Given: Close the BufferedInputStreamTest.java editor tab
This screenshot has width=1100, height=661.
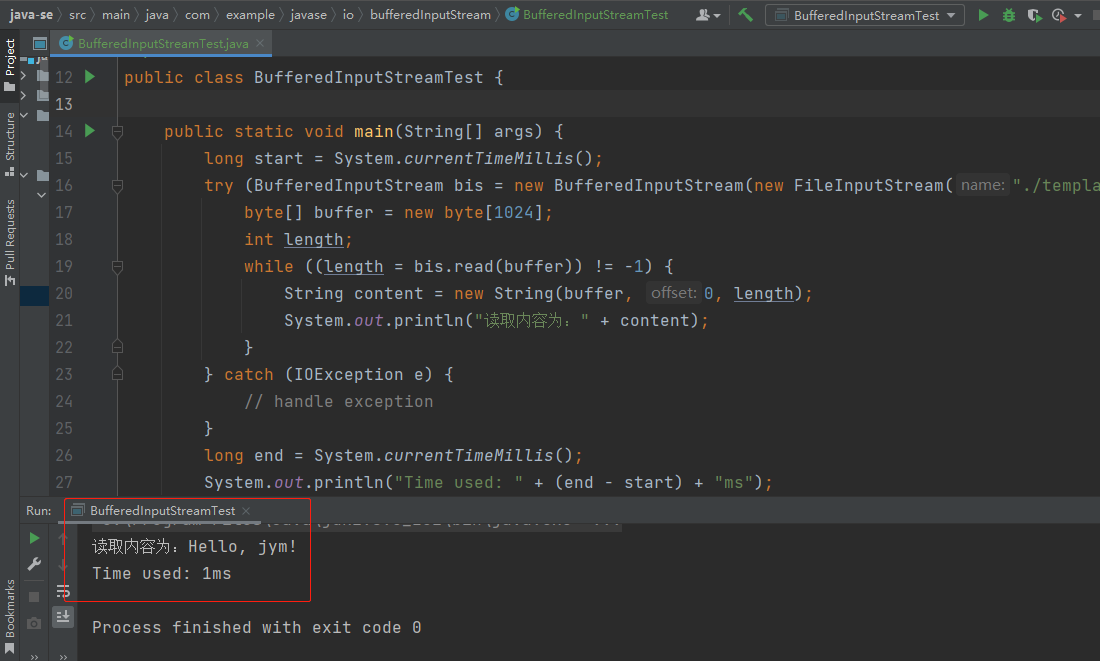Looking at the screenshot, I should (260, 44).
